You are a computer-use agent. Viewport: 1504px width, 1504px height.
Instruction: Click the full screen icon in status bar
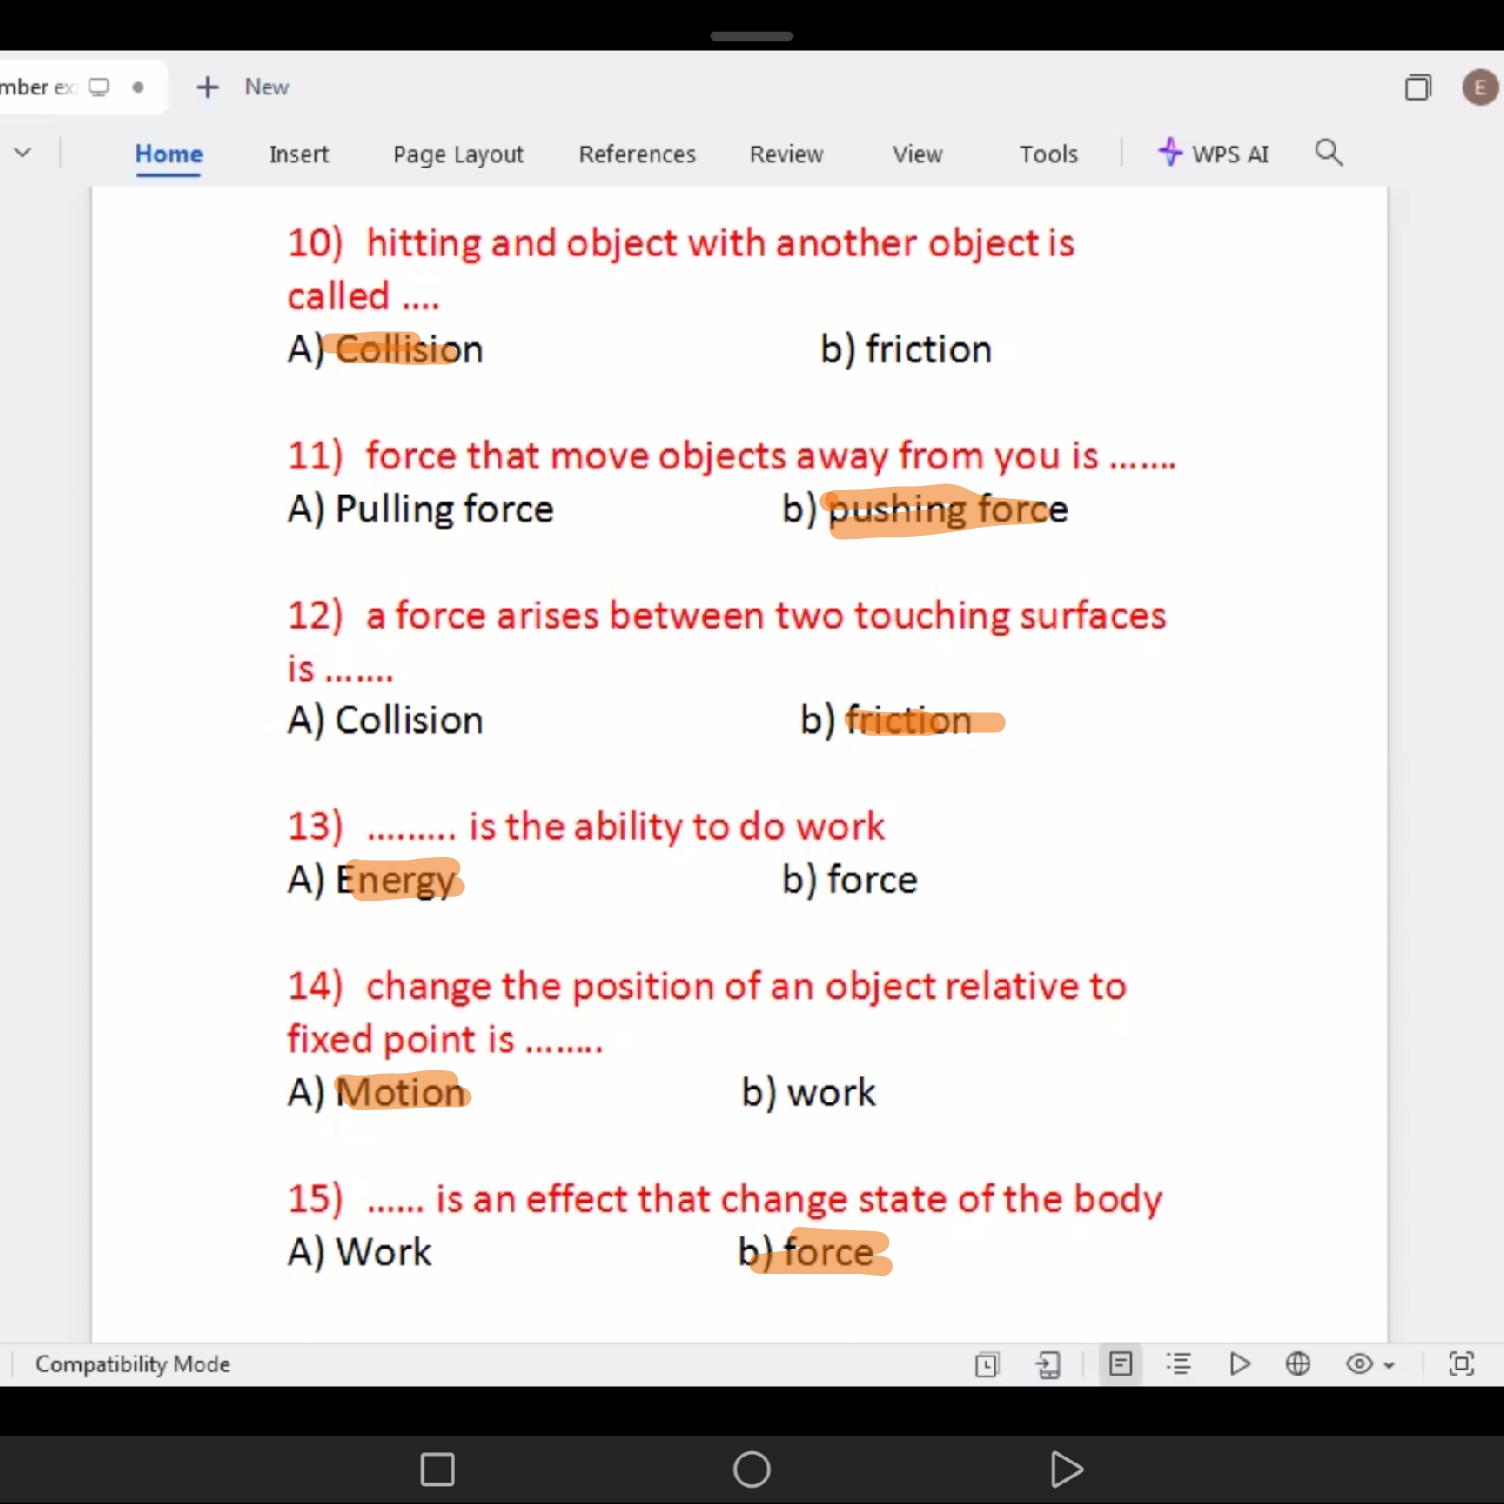[x=1461, y=1364]
